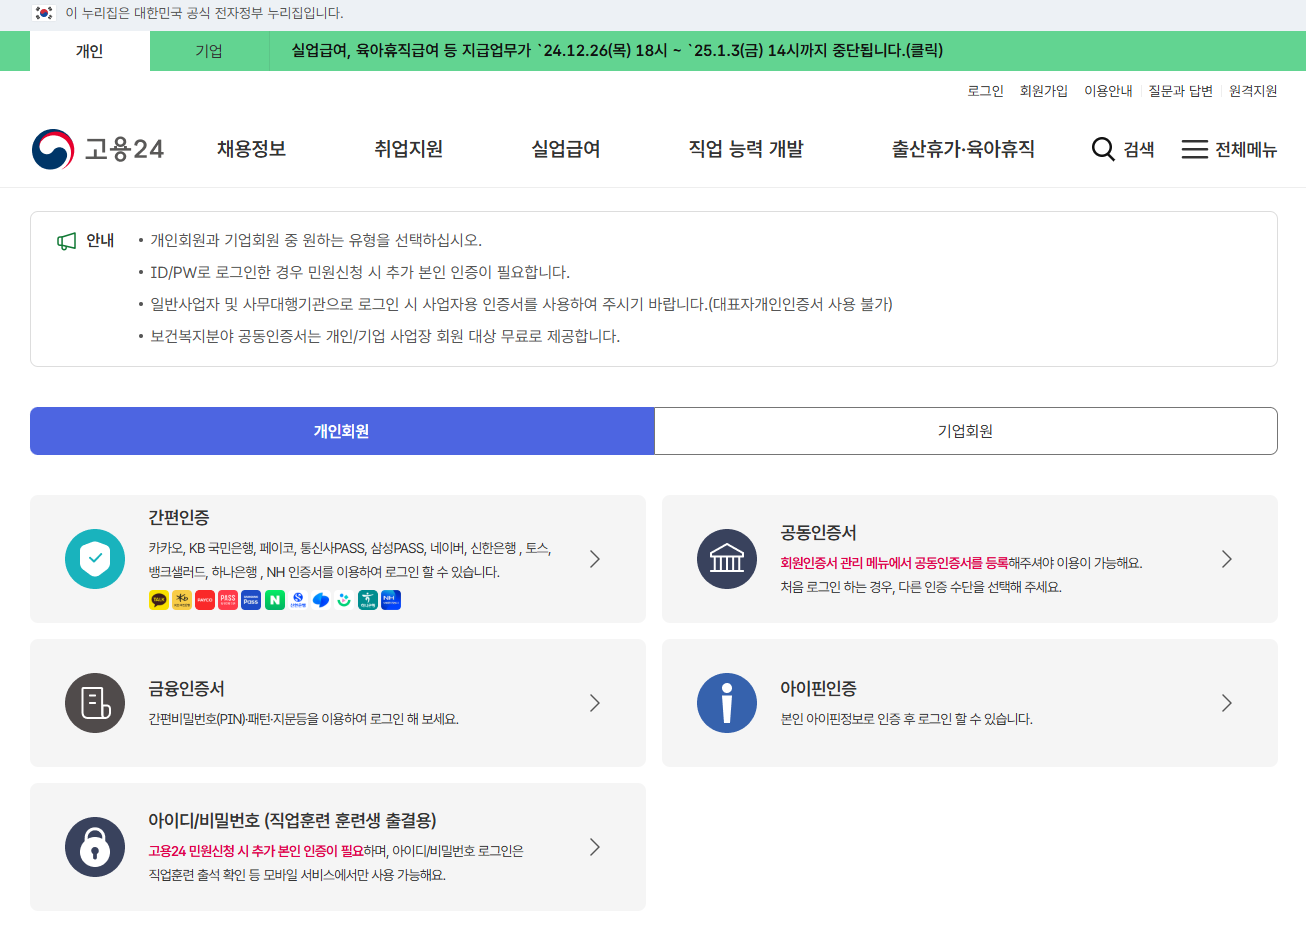Click the service suspension notice banner
1306x926 pixels.
[613, 50]
